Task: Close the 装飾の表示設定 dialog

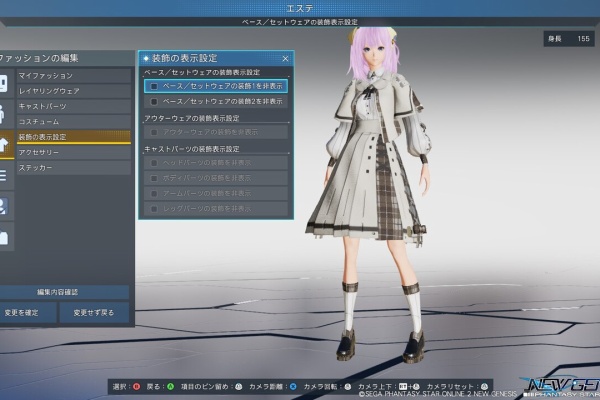Action: pyautogui.click(x=285, y=59)
